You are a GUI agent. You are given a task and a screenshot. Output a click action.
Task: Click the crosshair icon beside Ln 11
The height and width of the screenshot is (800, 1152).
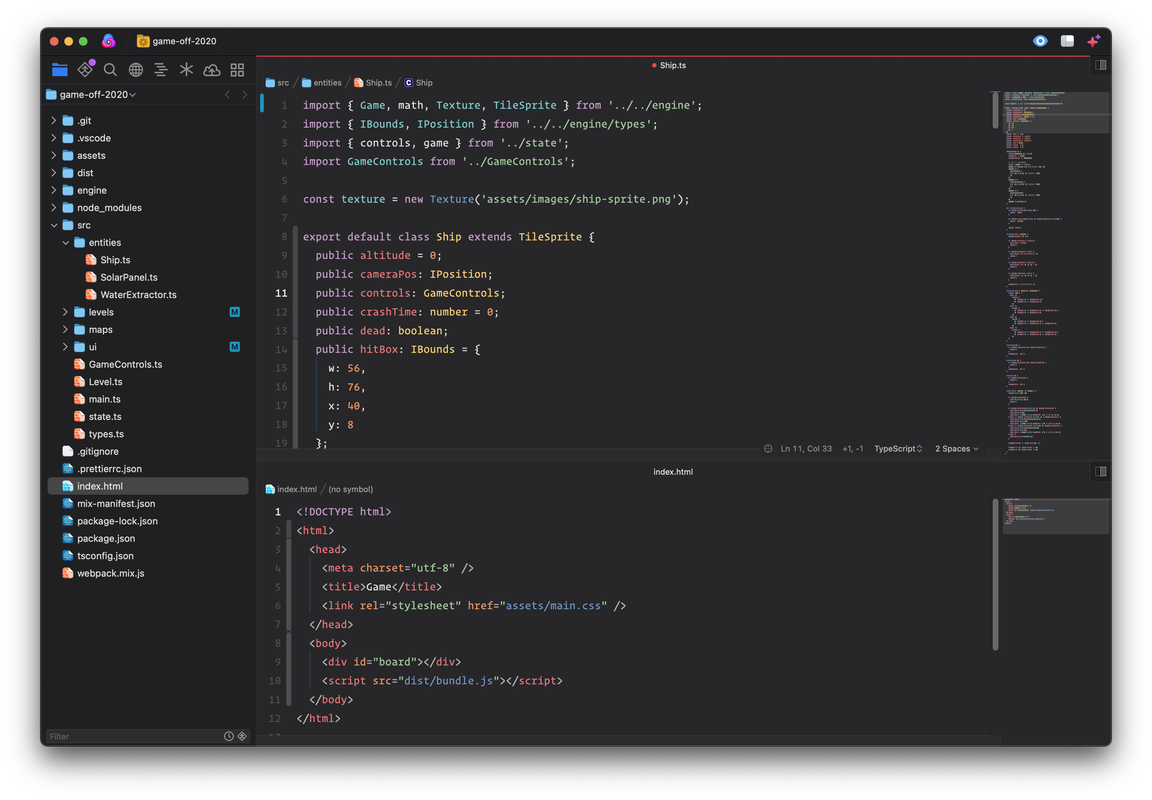(768, 449)
